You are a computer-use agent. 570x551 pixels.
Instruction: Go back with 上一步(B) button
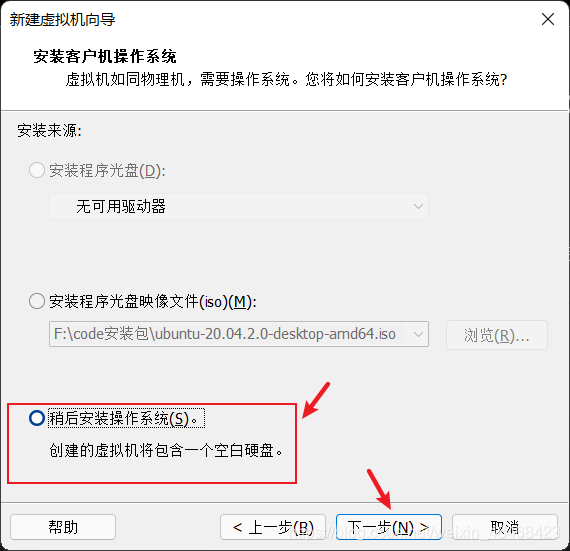tap(273, 527)
